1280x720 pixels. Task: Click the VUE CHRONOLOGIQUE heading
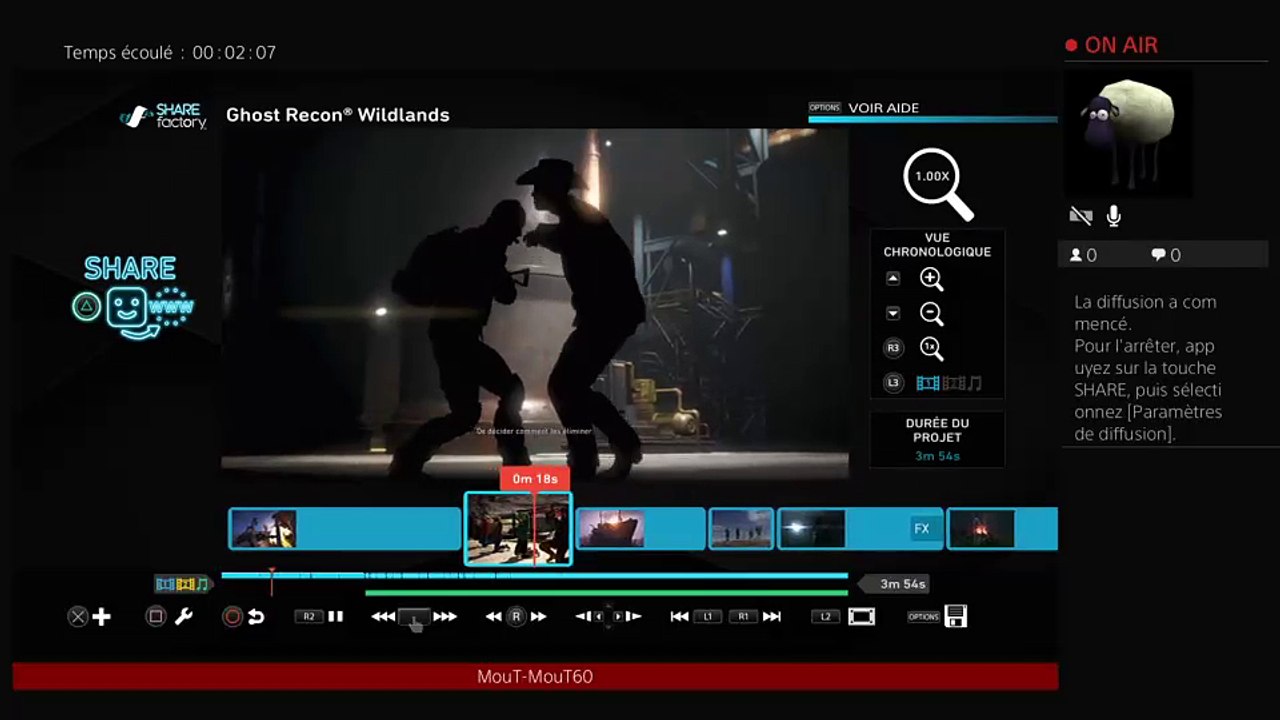[937, 245]
